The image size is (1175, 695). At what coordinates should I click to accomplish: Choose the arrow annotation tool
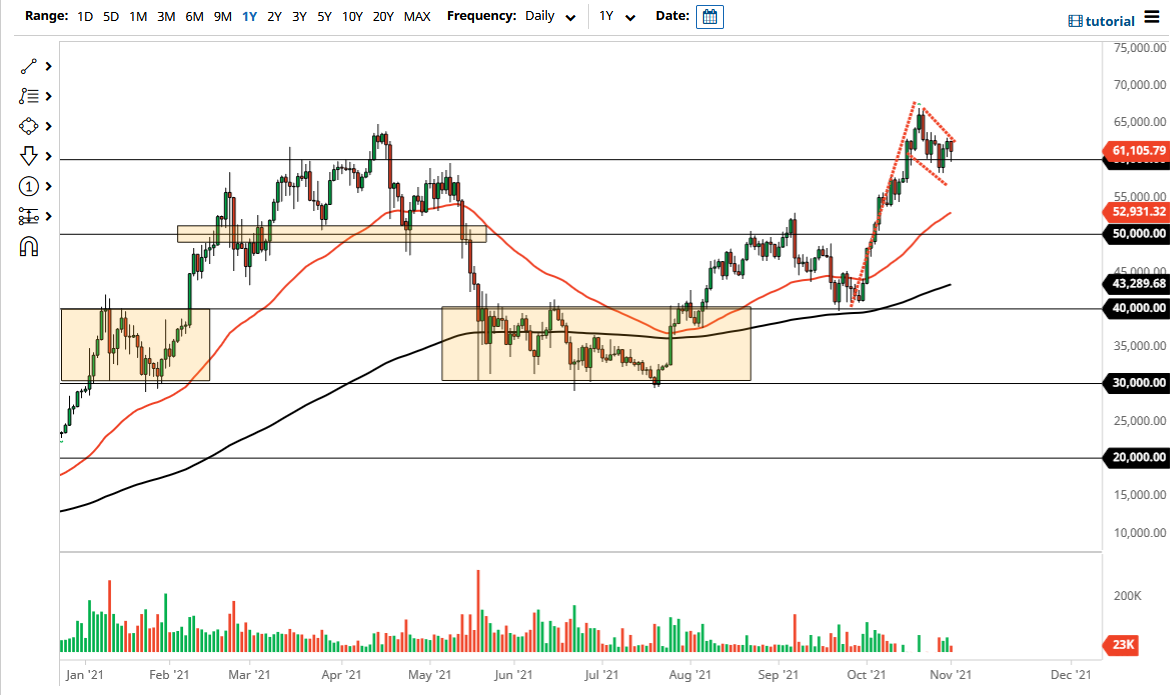coord(28,156)
